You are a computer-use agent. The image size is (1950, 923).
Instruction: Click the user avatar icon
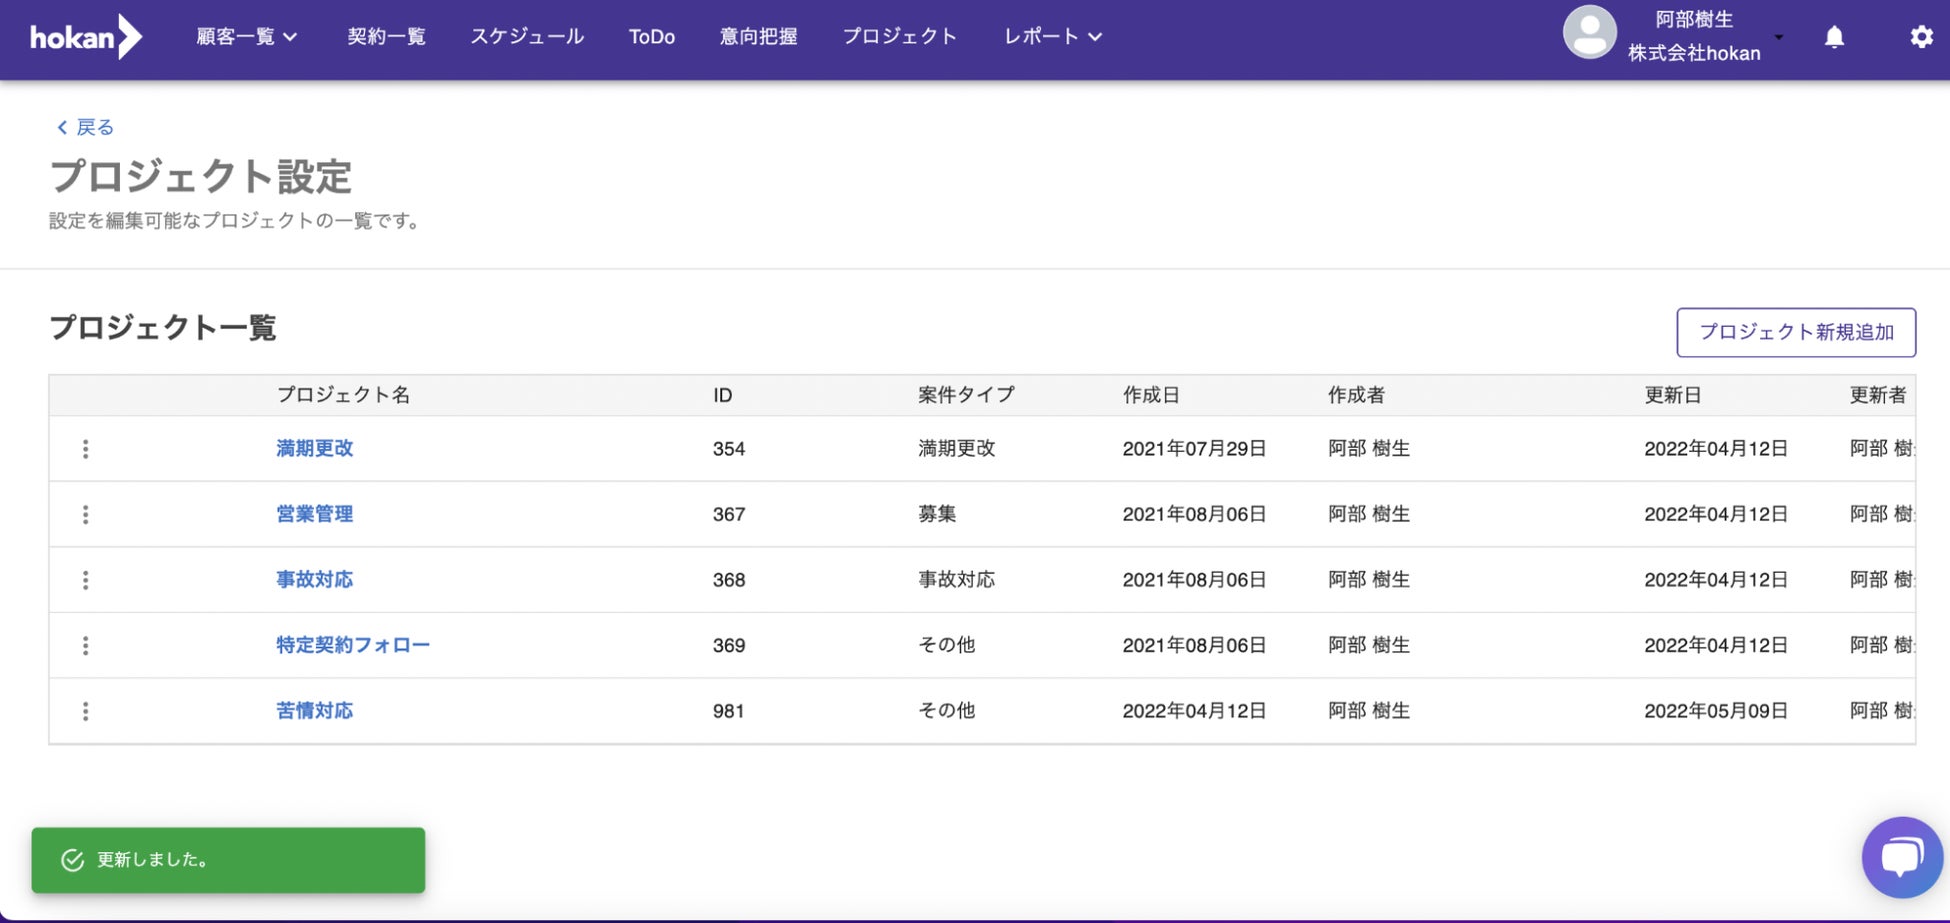coord(1589,33)
